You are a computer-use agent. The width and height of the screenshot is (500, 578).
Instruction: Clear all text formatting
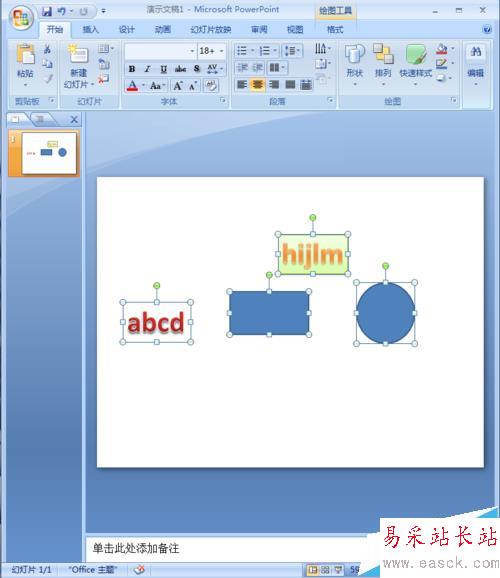pyautogui.click(x=211, y=86)
